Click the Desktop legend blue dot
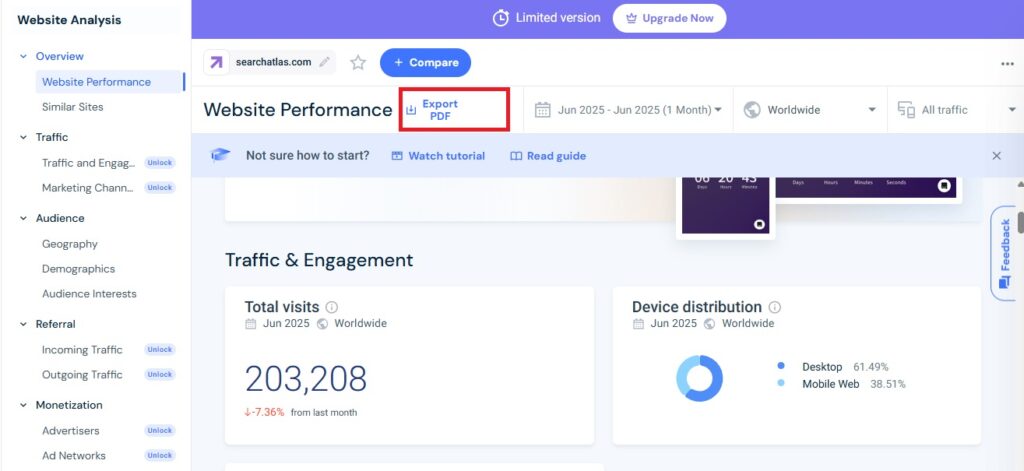The image size is (1024, 471). pos(780,366)
